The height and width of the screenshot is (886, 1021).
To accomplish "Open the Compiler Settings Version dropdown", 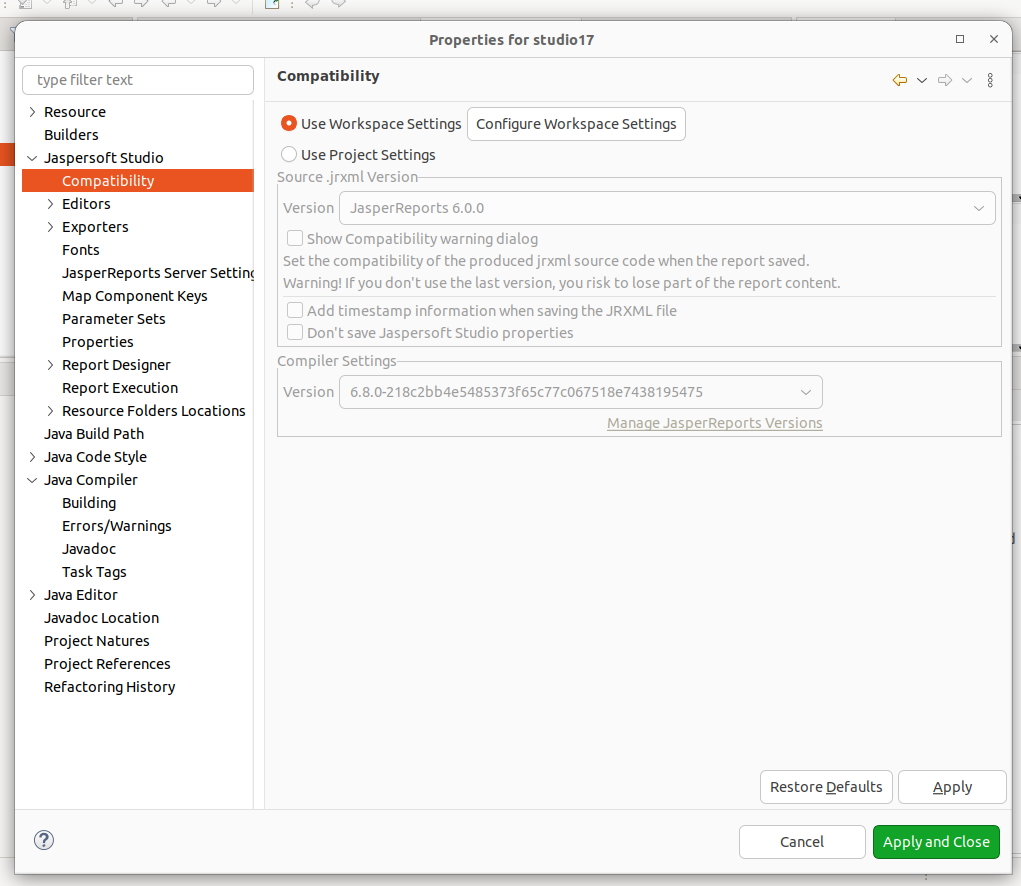I will pos(580,392).
